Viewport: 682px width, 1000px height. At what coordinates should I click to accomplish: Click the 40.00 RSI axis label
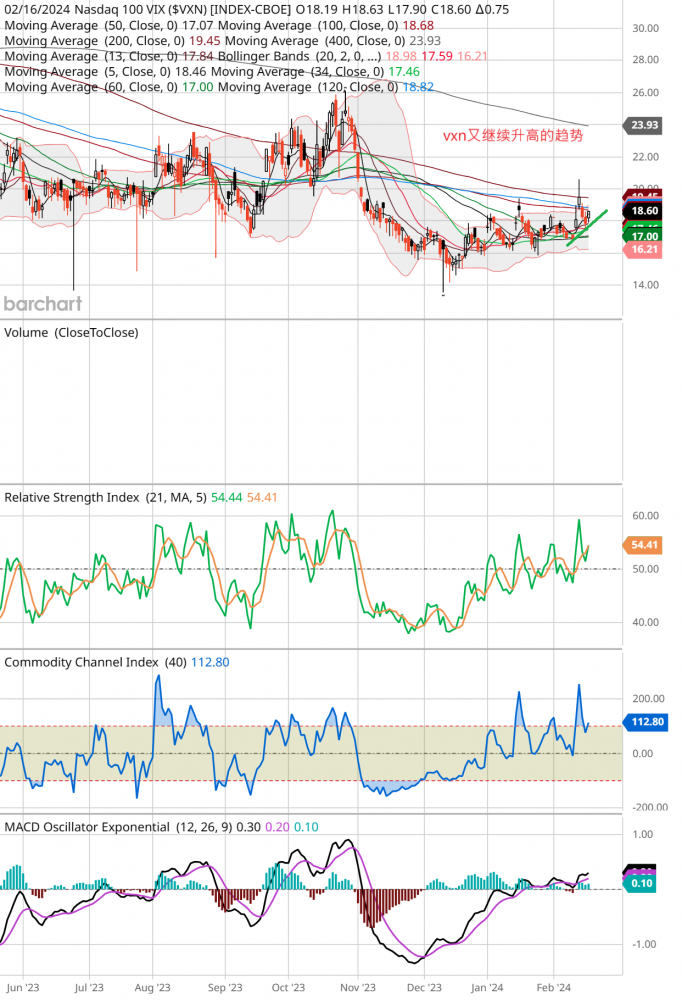(x=645, y=622)
